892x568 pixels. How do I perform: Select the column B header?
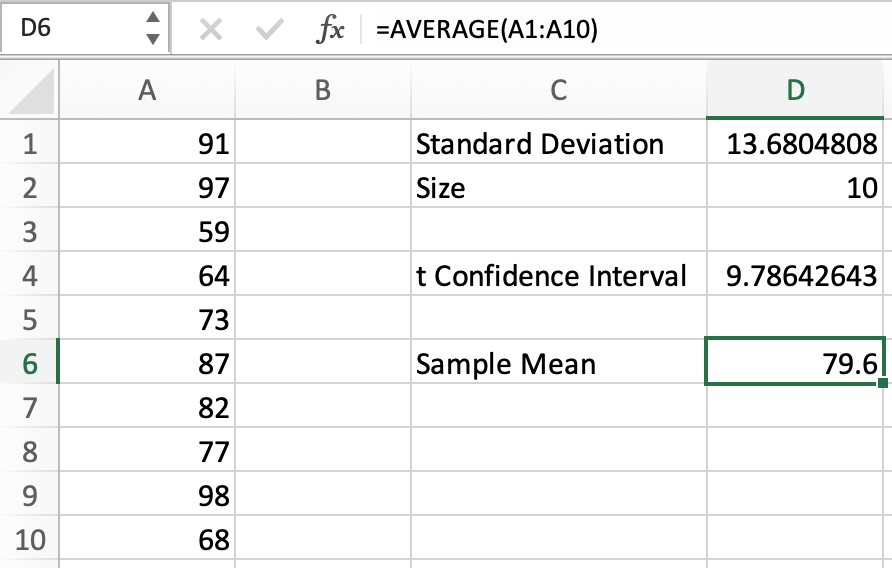coord(322,90)
